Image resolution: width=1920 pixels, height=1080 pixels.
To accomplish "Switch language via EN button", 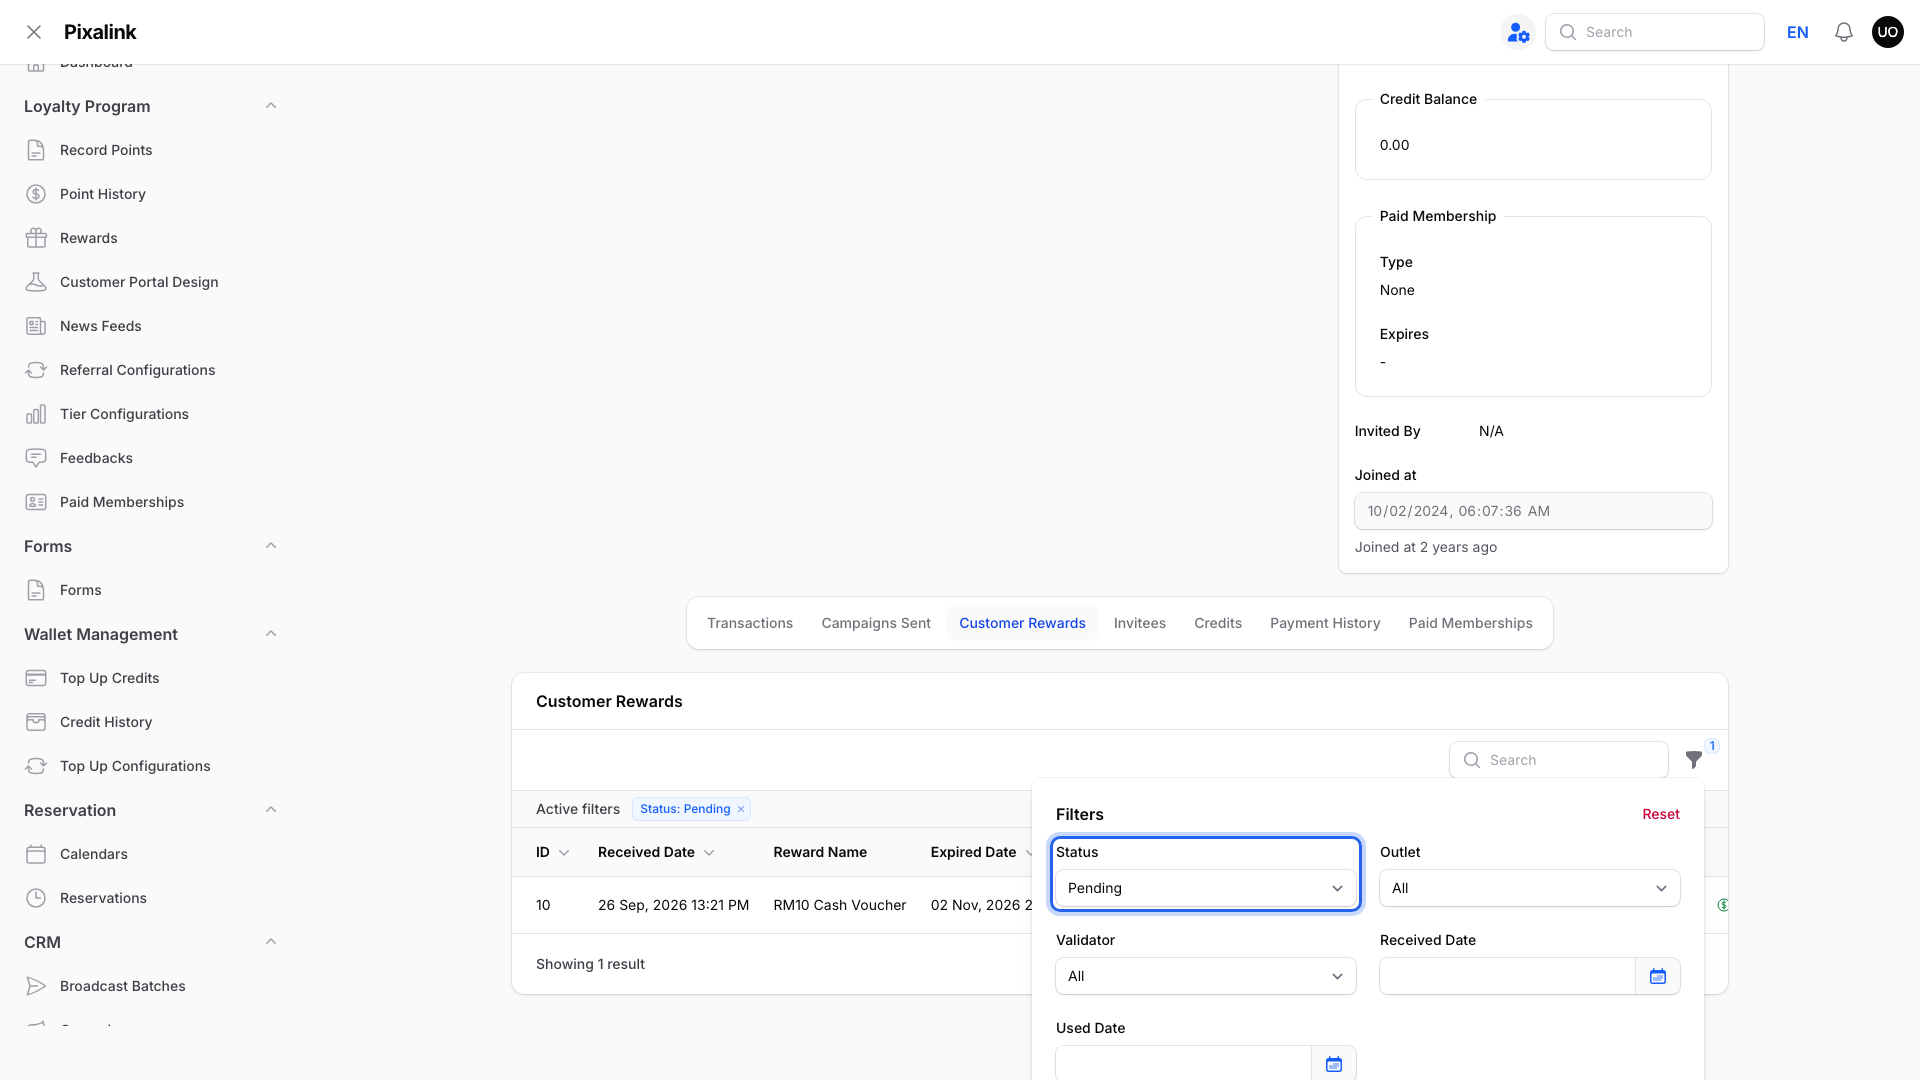I will coord(1798,32).
